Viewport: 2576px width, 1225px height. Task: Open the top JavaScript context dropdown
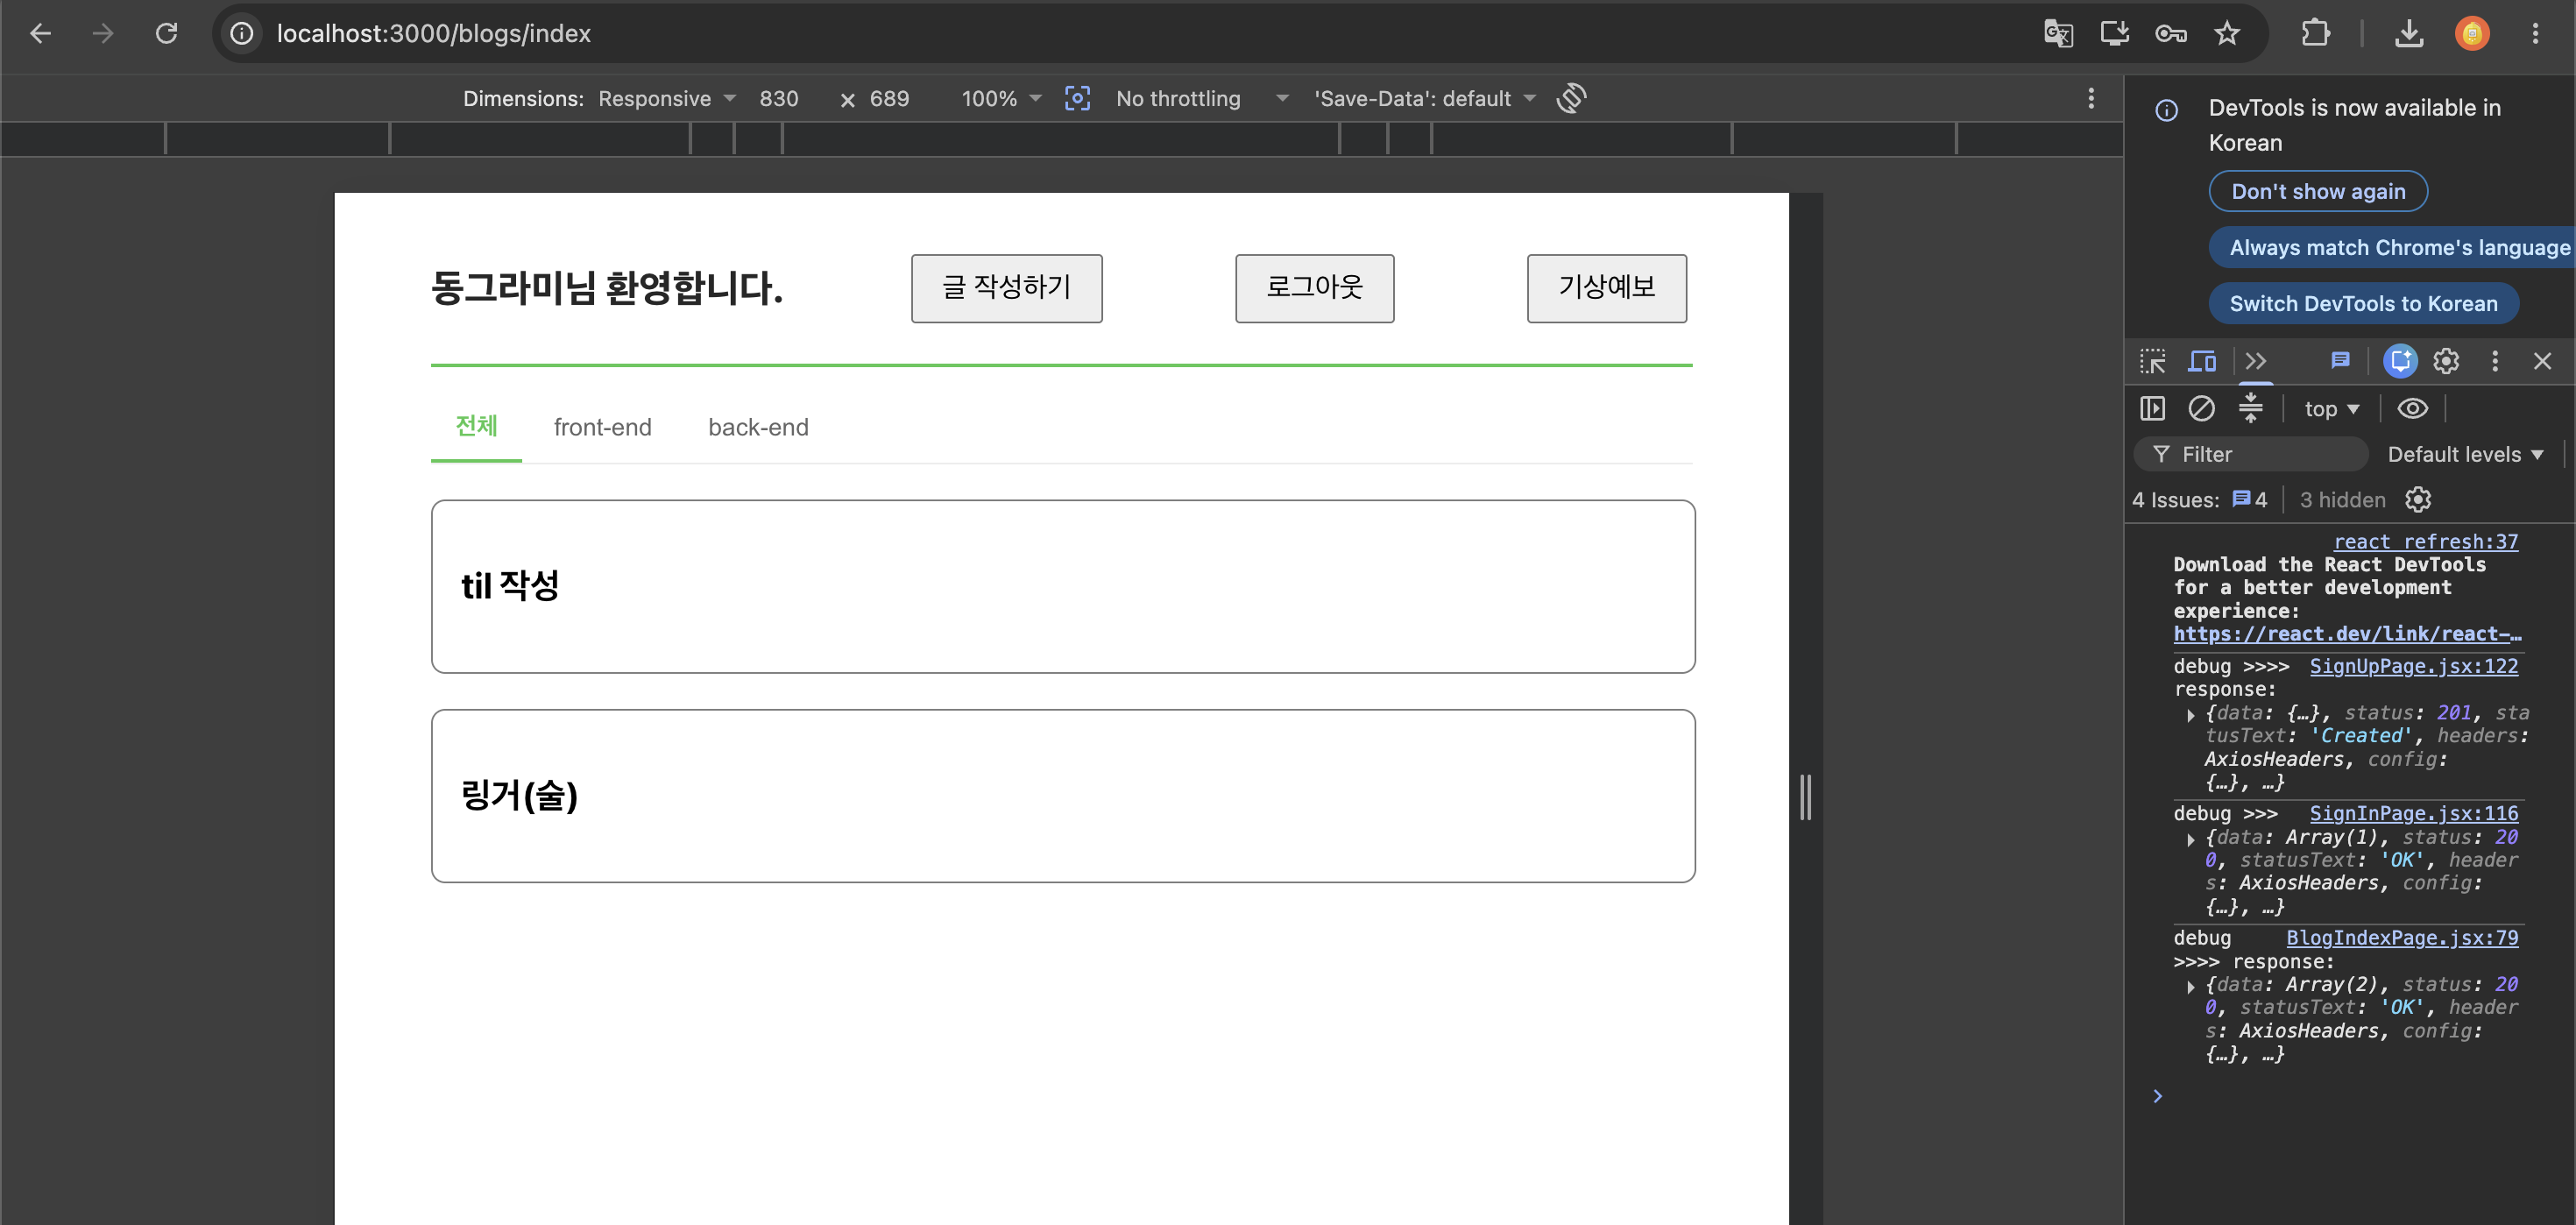(x=2331, y=408)
